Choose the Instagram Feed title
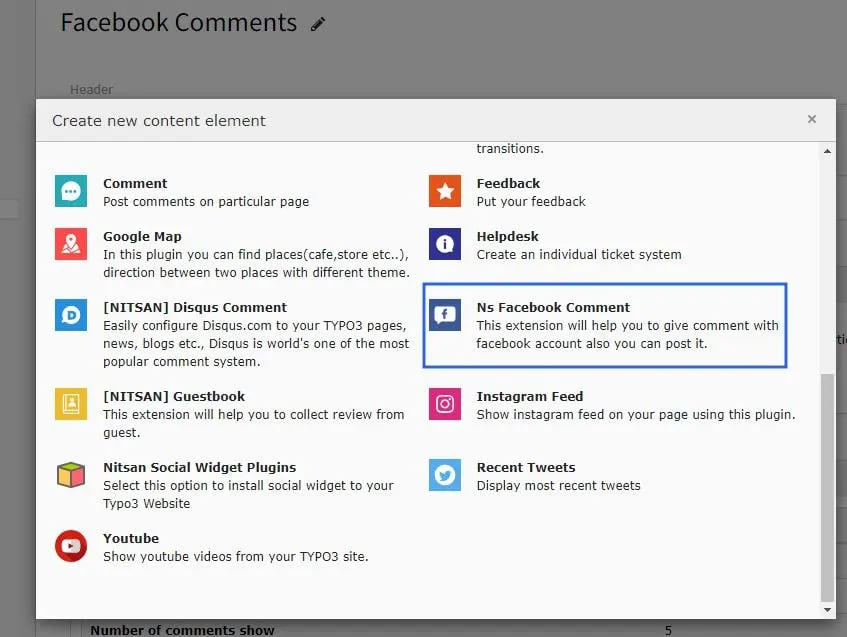This screenshot has width=847, height=637. [529, 397]
